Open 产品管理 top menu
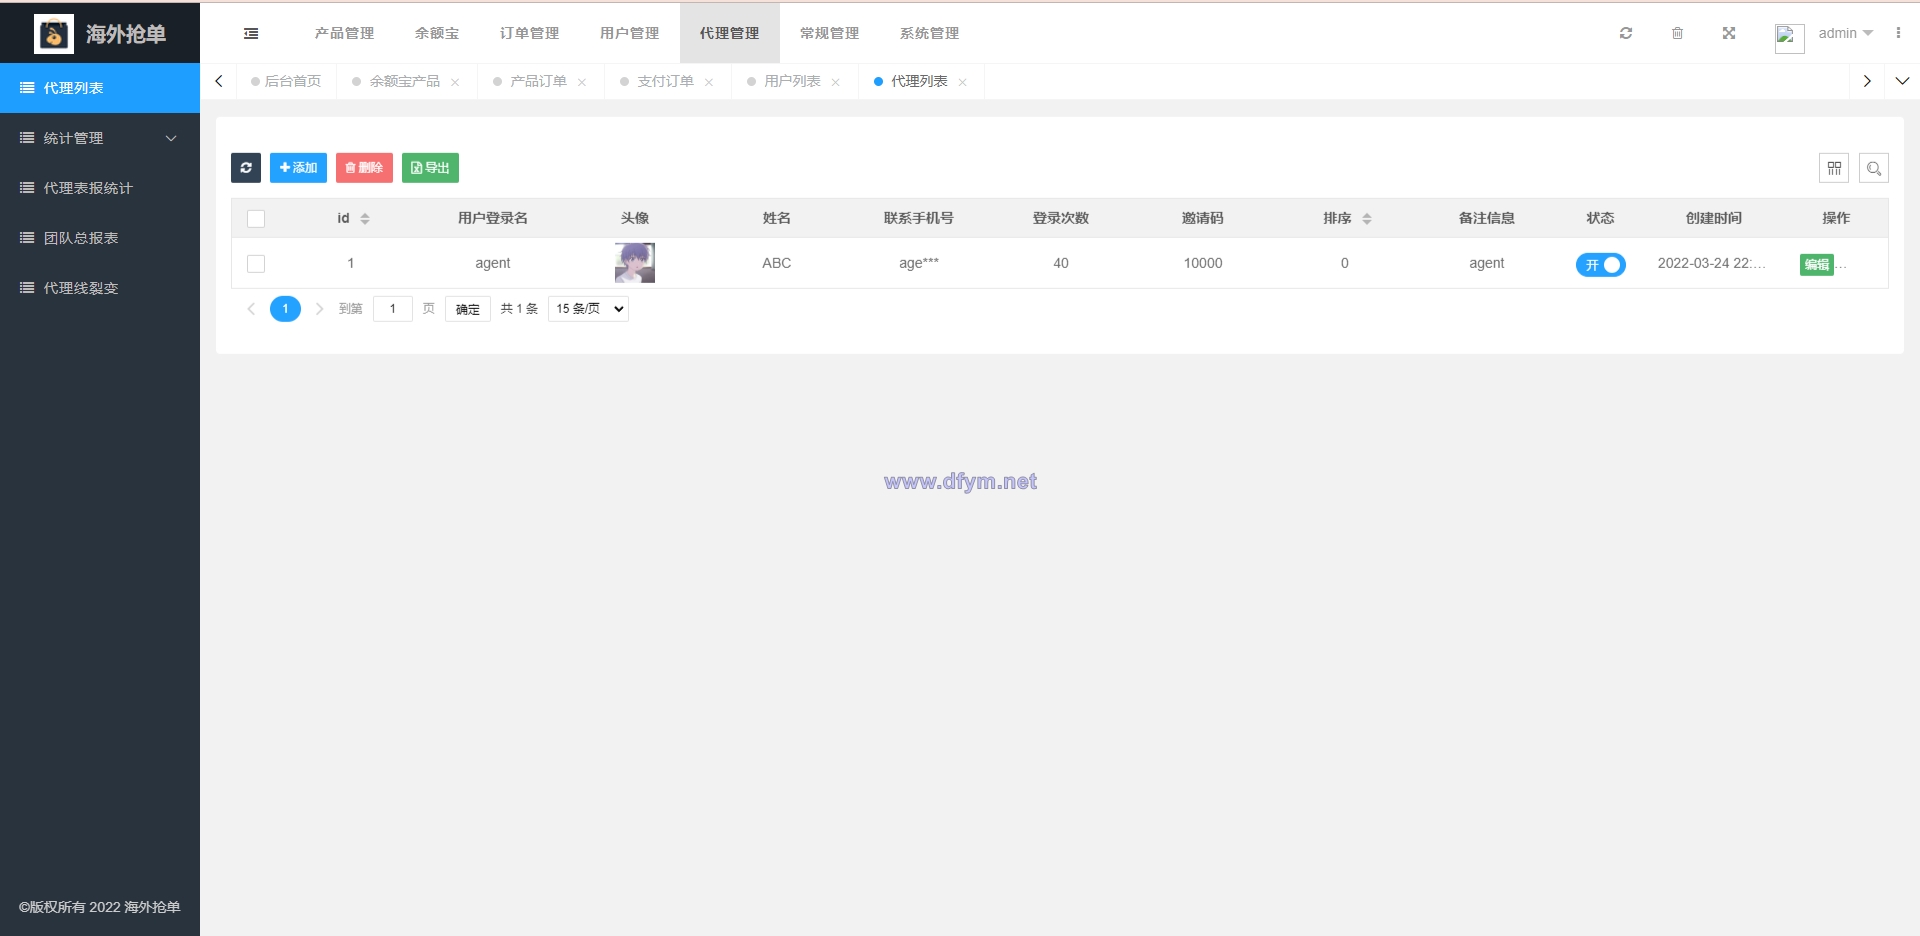The width and height of the screenshot is (1920, 936). pyautogui.click(x=344, y=33)
